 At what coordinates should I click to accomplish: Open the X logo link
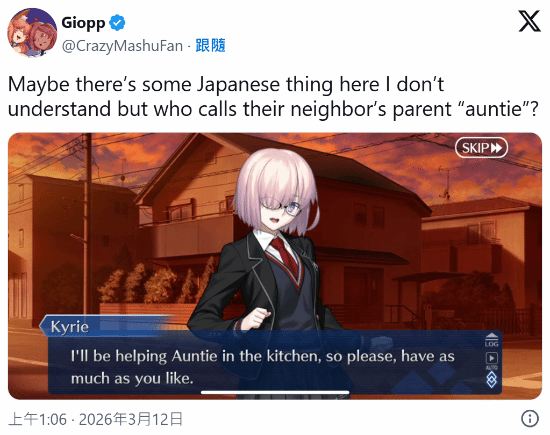pyautogui.click(x=529, y=21)
